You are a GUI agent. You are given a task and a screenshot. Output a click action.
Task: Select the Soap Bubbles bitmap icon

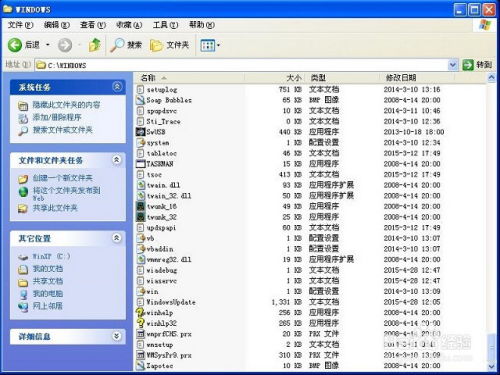141,100
